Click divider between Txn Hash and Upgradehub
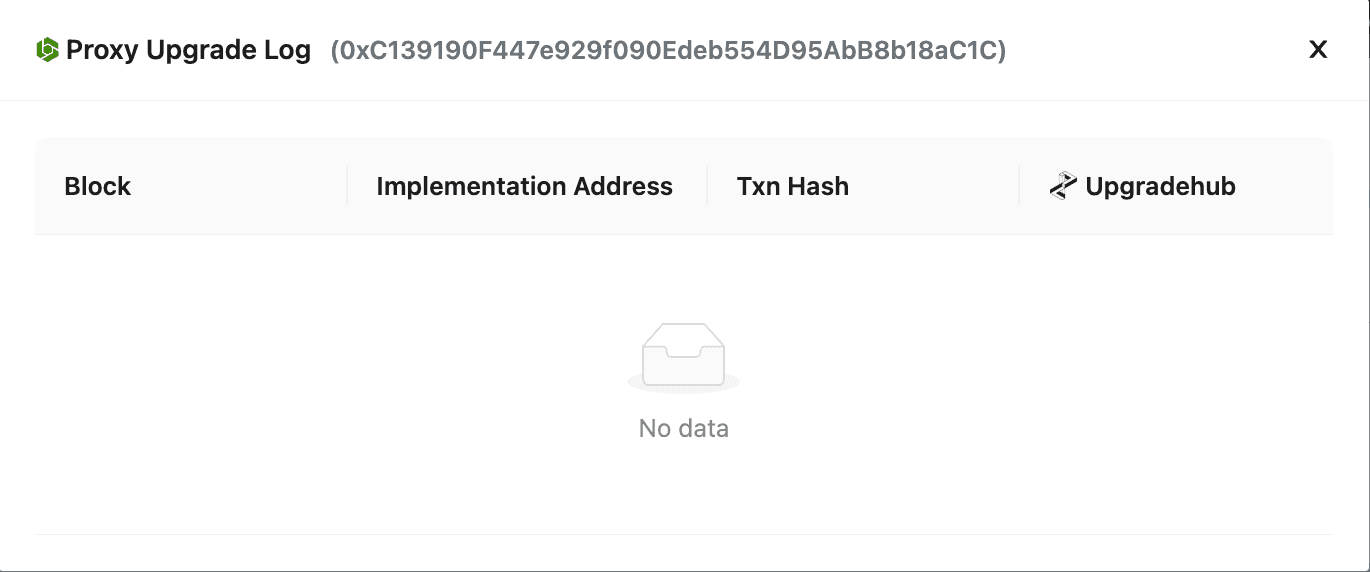 tap(1019, 186)
